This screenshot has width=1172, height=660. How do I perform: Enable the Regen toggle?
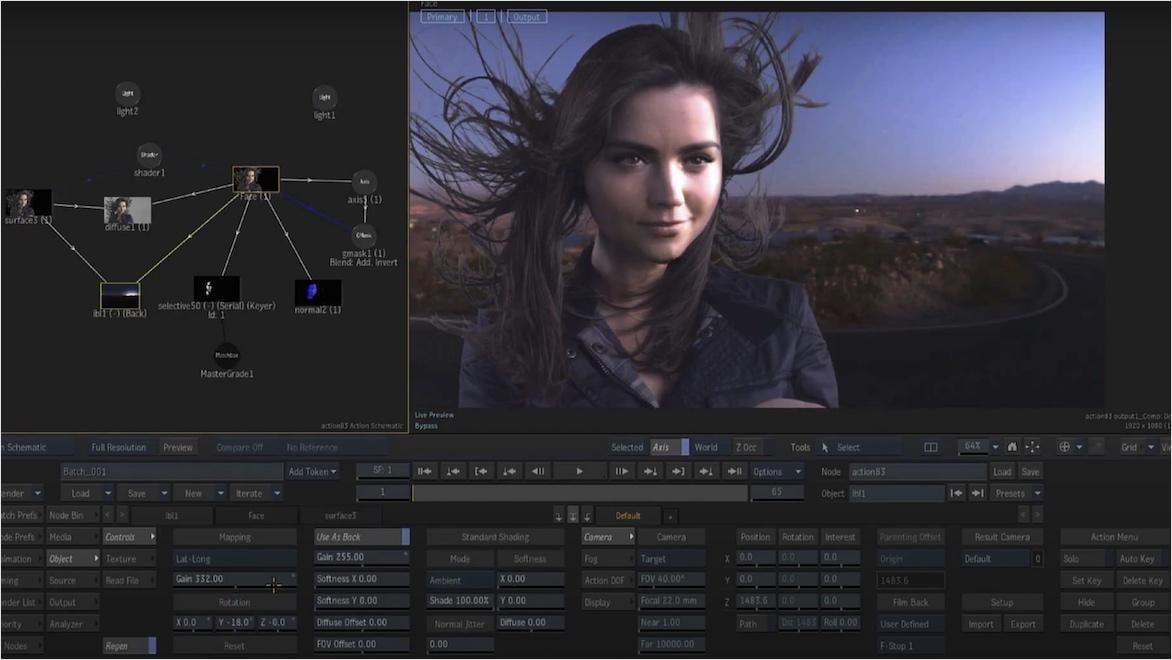tap(128, 645)
